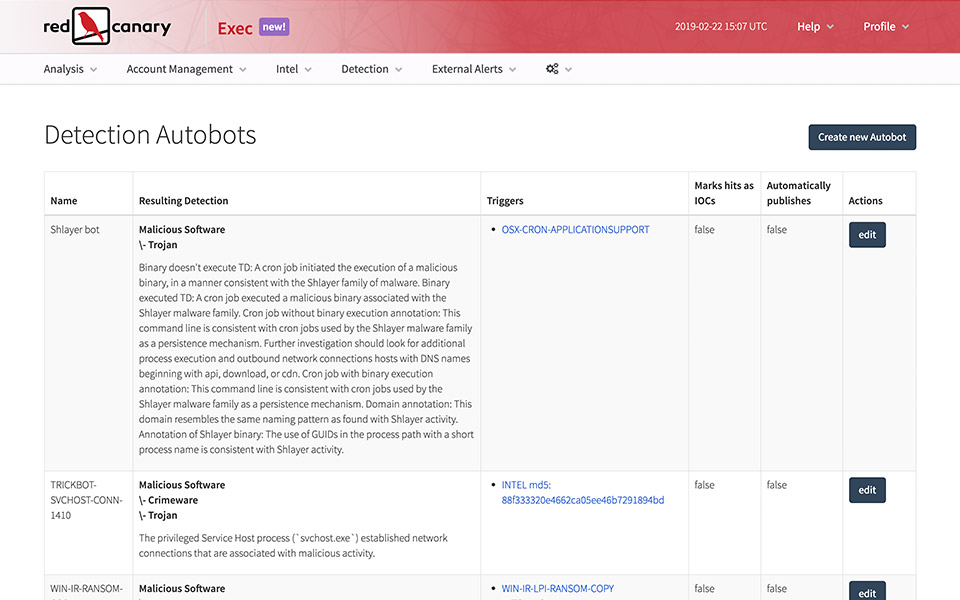The width and height of the screenshot is (960, 600).
Task: Click the Detection Autobots page heading
Action: [x=150, y=135]
